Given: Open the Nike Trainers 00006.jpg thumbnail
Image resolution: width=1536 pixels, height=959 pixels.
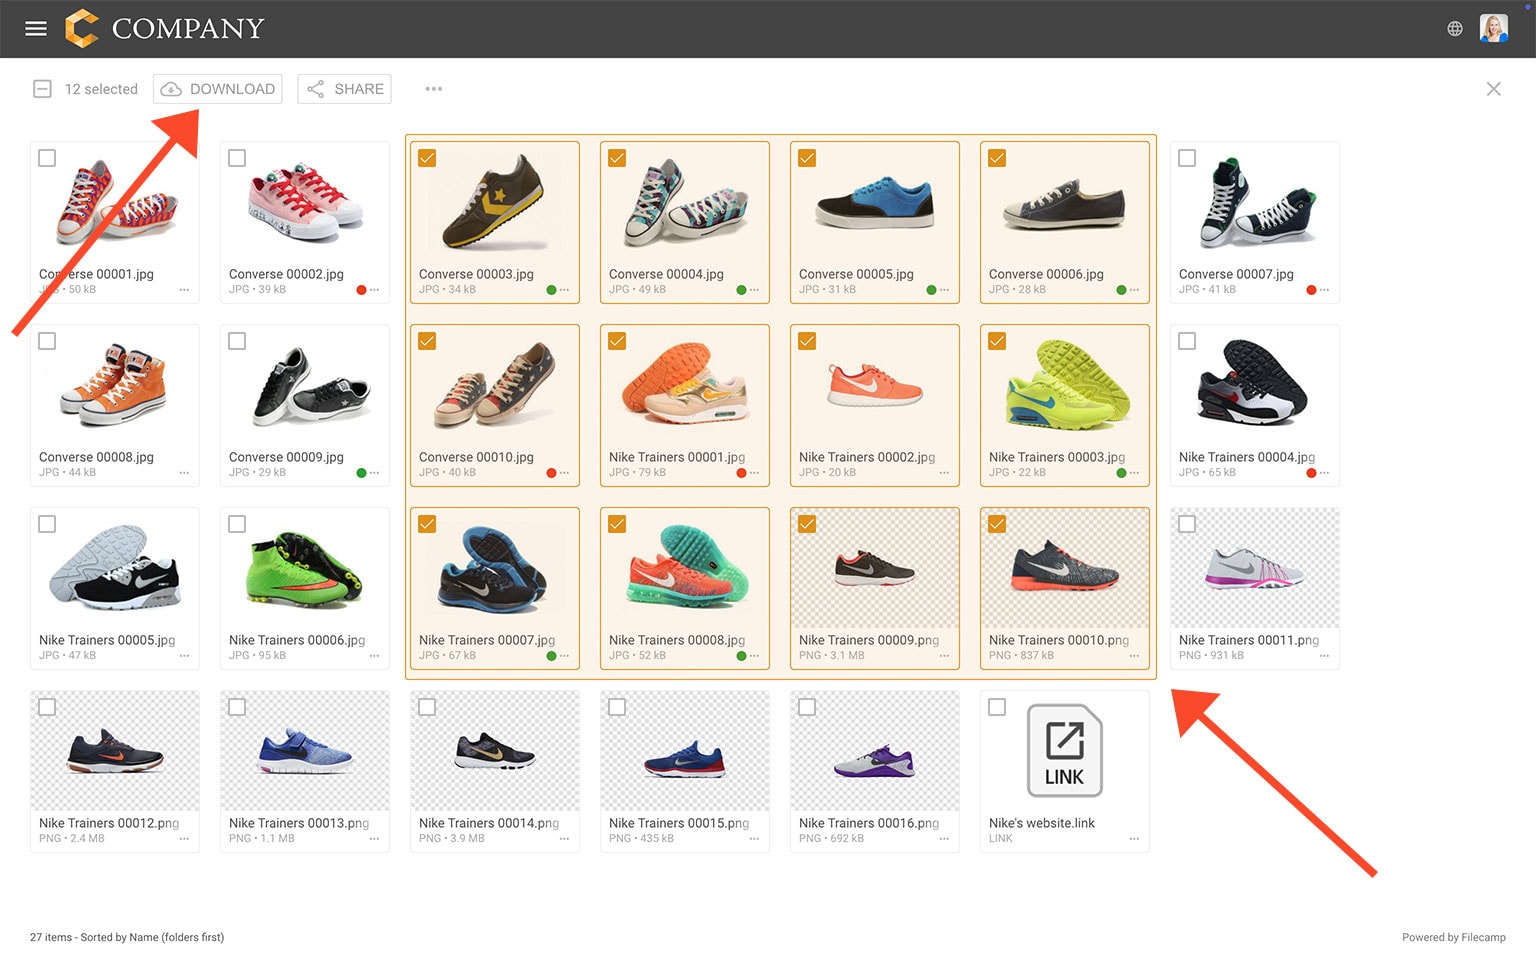Looking at the screenshot, I should (x=304, y=569).
